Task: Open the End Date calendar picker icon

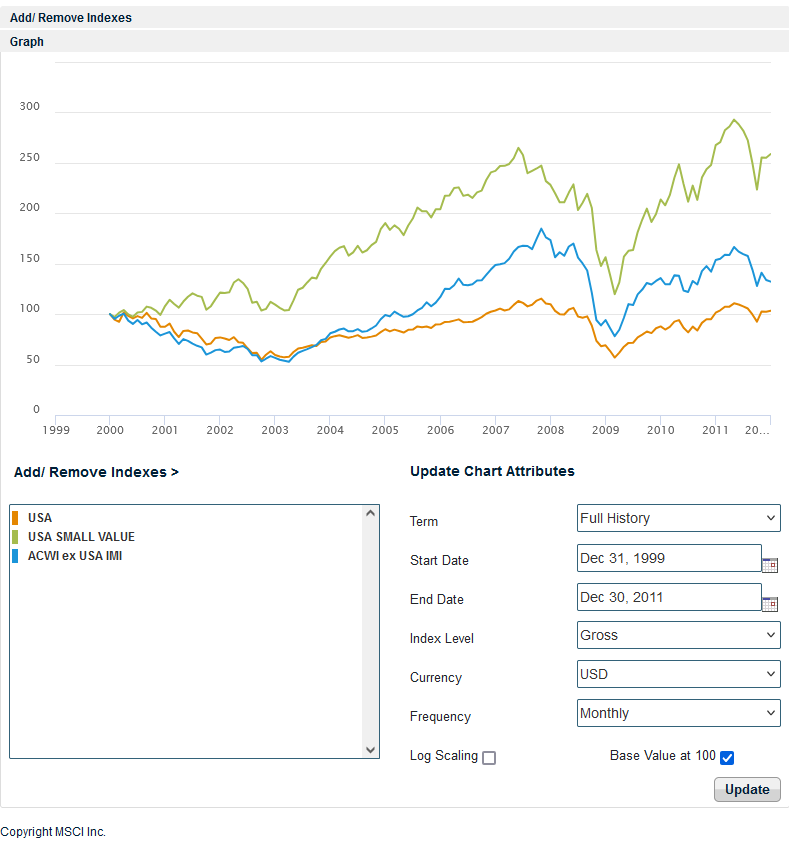Action: pos(770,604)
